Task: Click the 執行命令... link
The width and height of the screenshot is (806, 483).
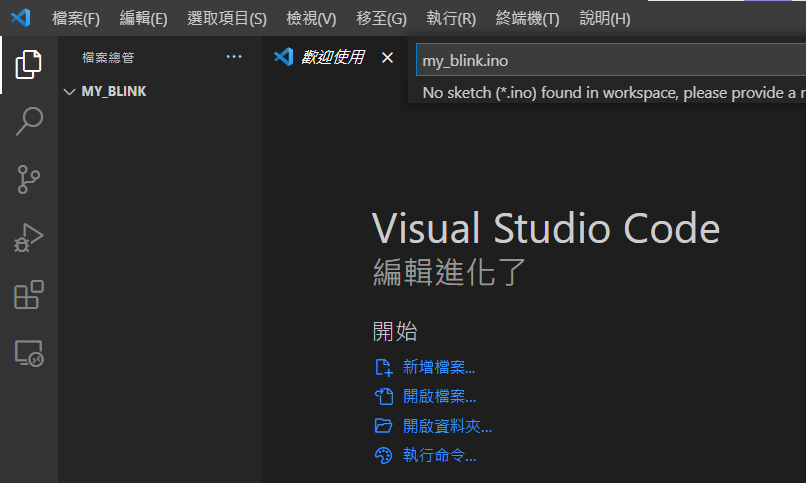Action: 439,455
